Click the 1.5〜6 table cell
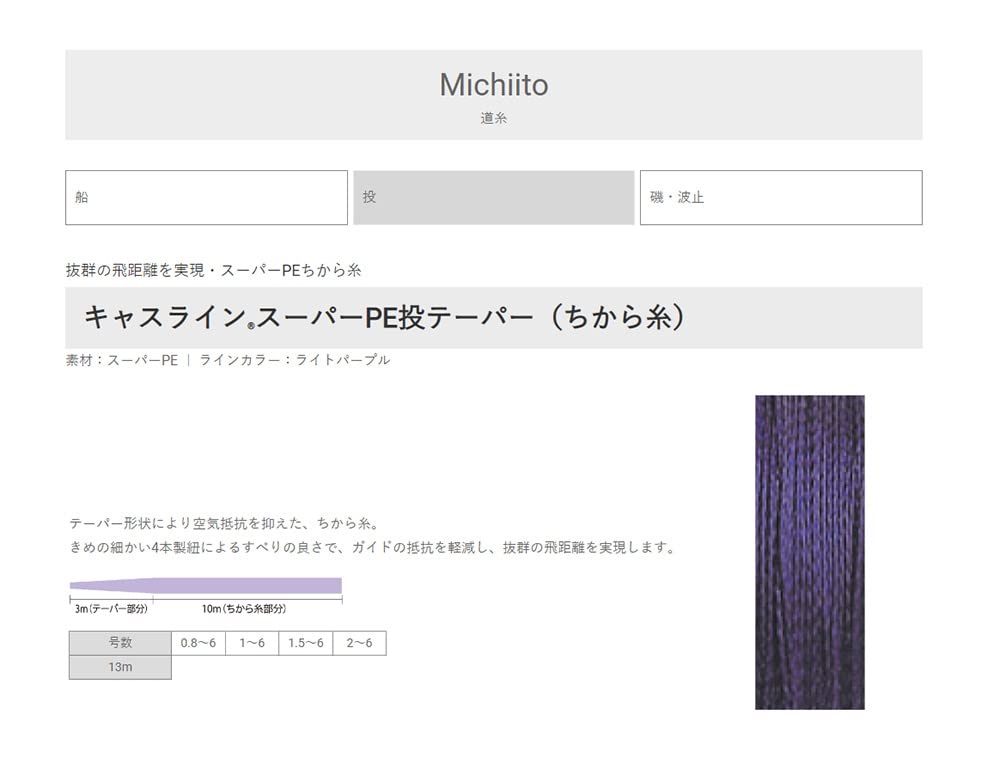The width and height of the screenshot is (1000, 782). tap(305, 643)
